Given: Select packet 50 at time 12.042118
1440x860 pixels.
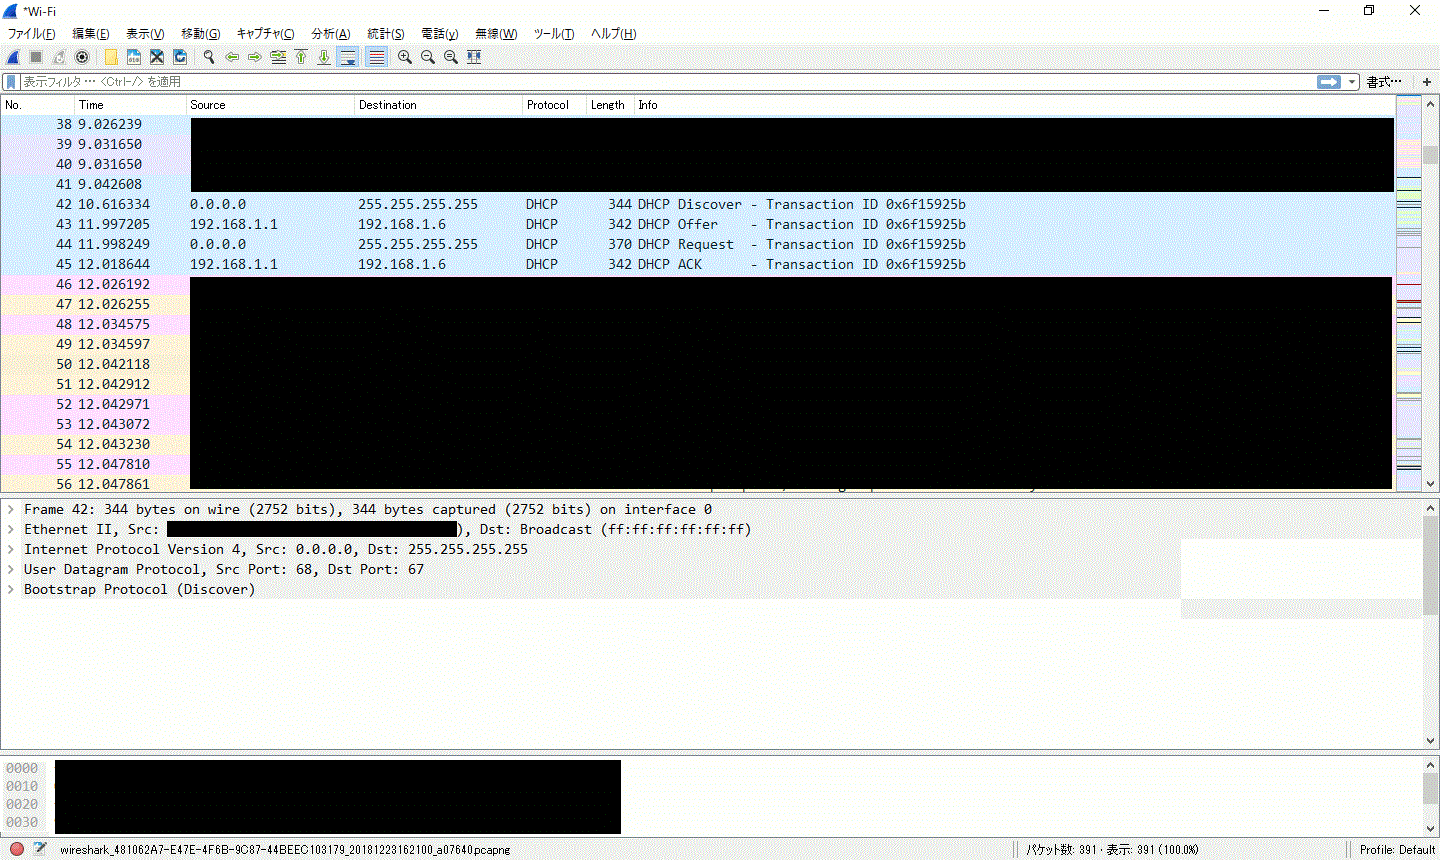Looking at the screenshot, I should point(697,364).
